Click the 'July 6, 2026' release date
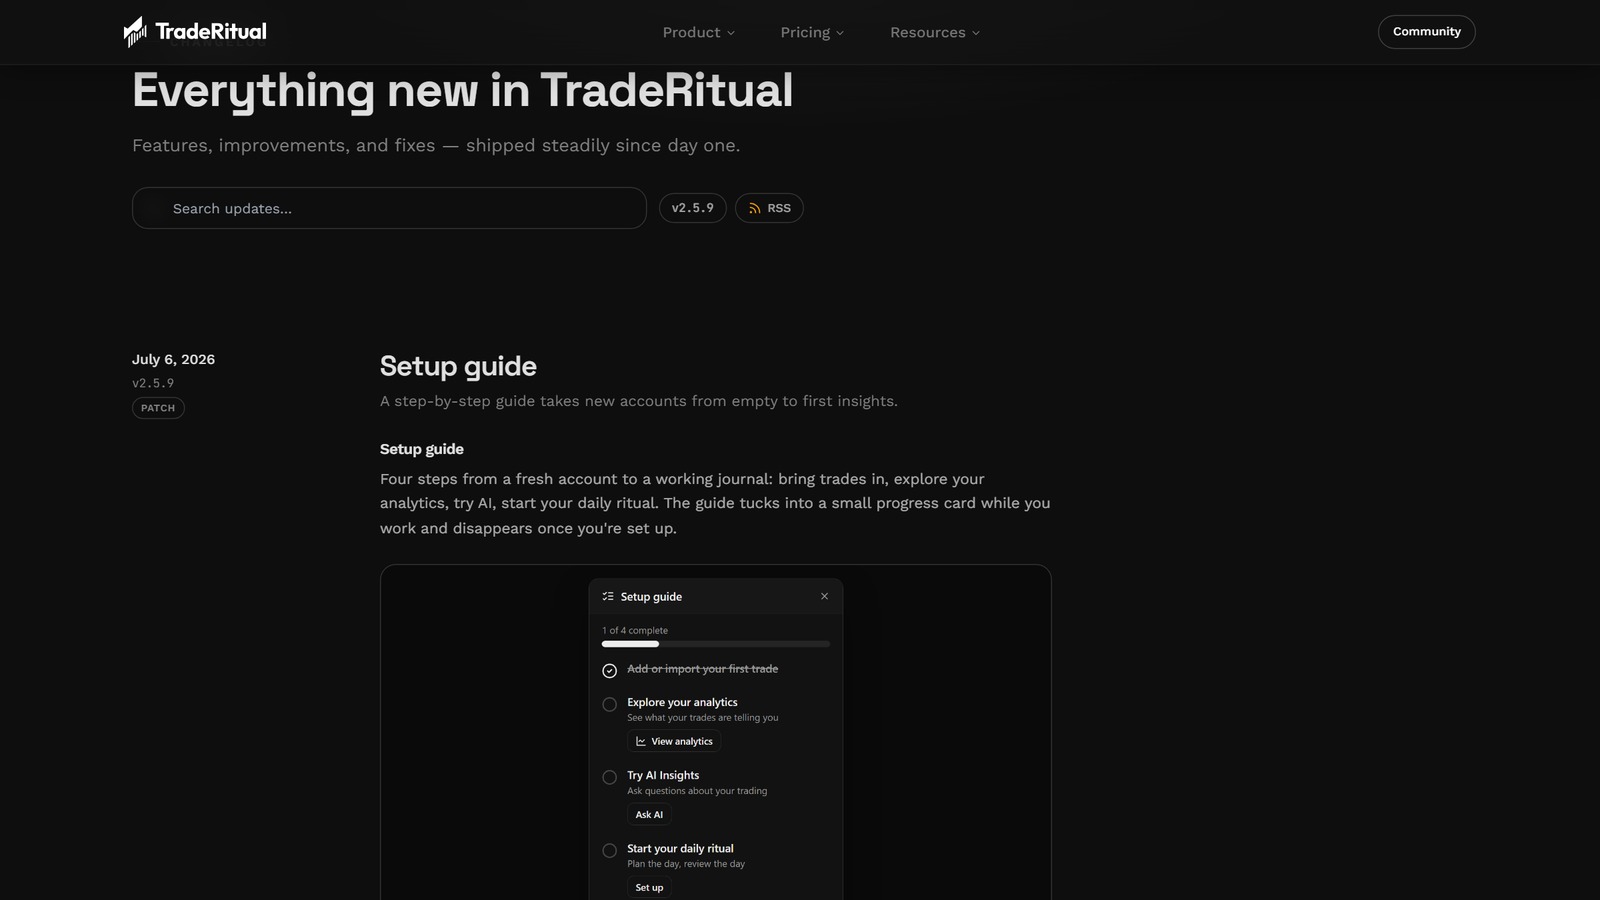This screenshot has width=1600, height=900. pyautogui.click(x=173, y=359)
